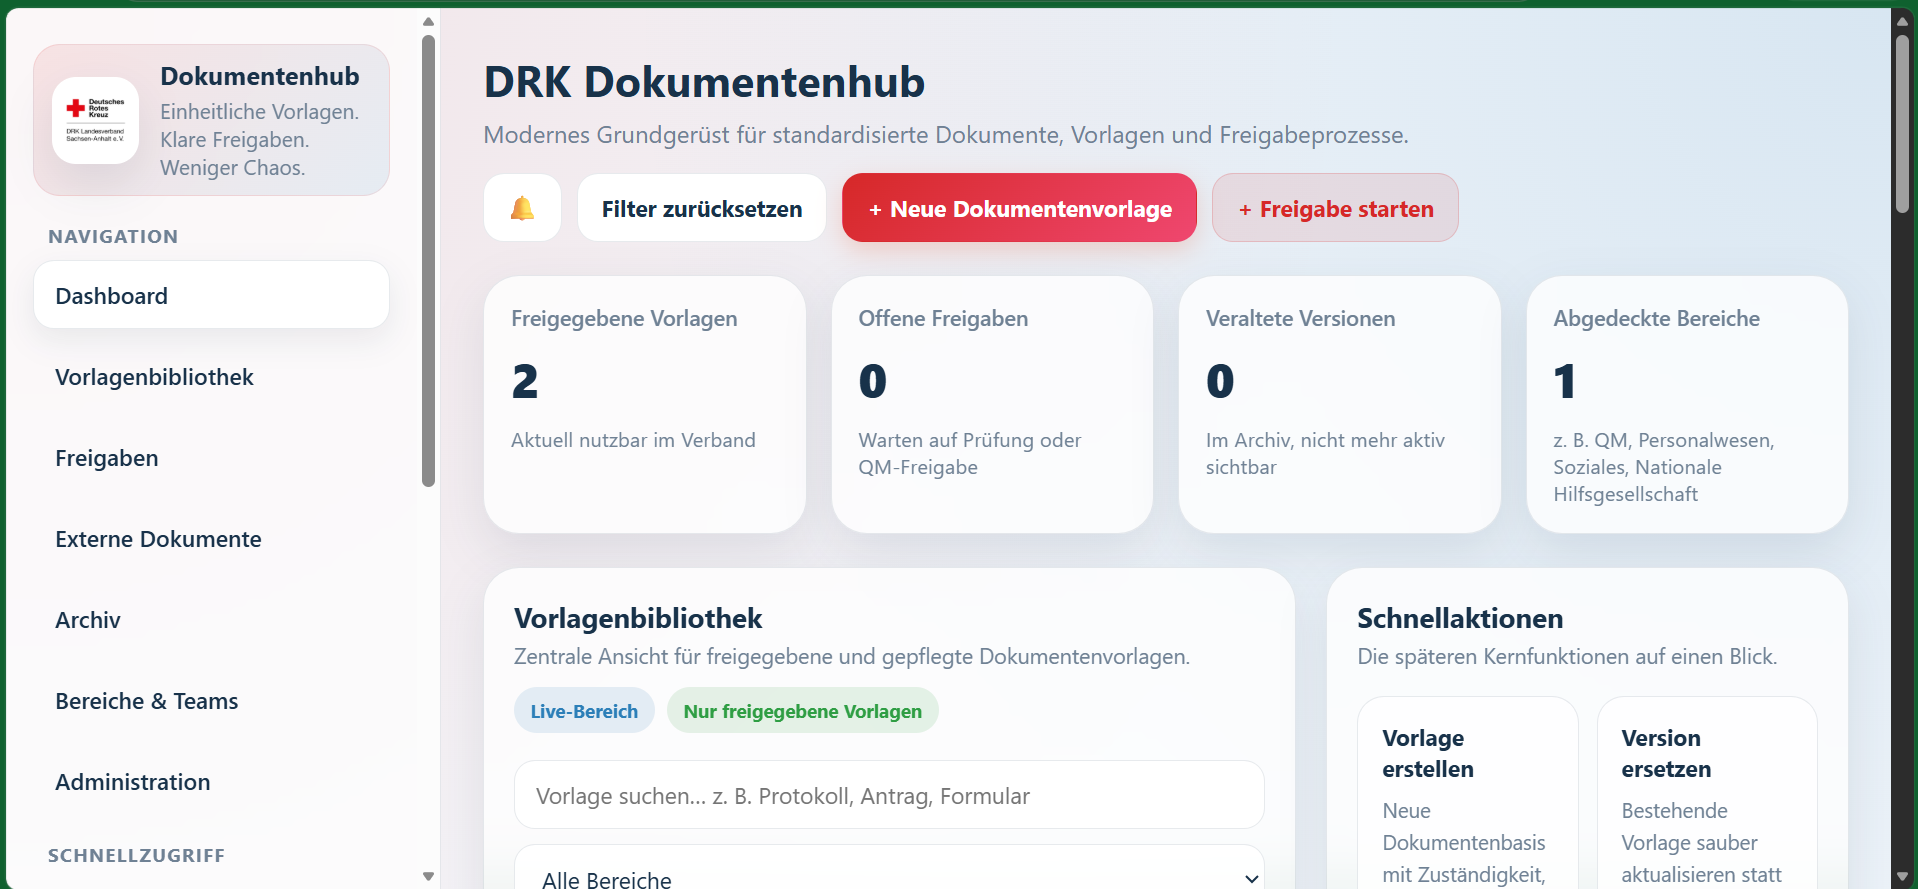Click Filter zurücksetzen button

tap(702, 208)
